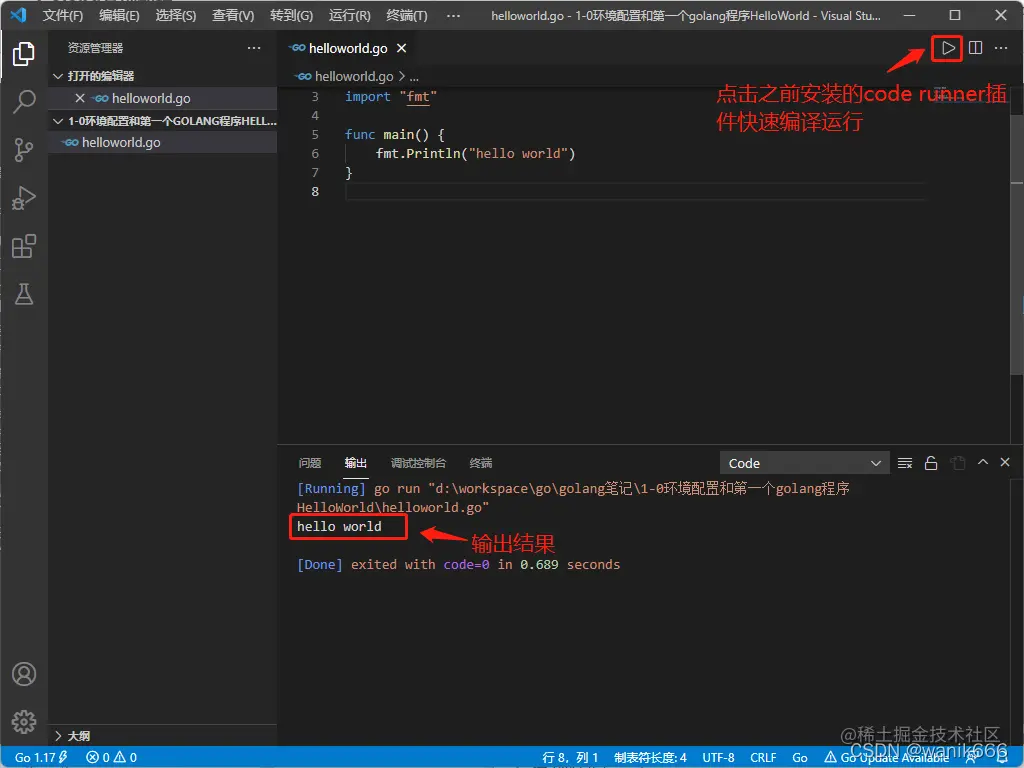The width and height of the screenshot is (1024, 768).
Task: Show more menu bar items ellipsis
Action: coord(453,15)
